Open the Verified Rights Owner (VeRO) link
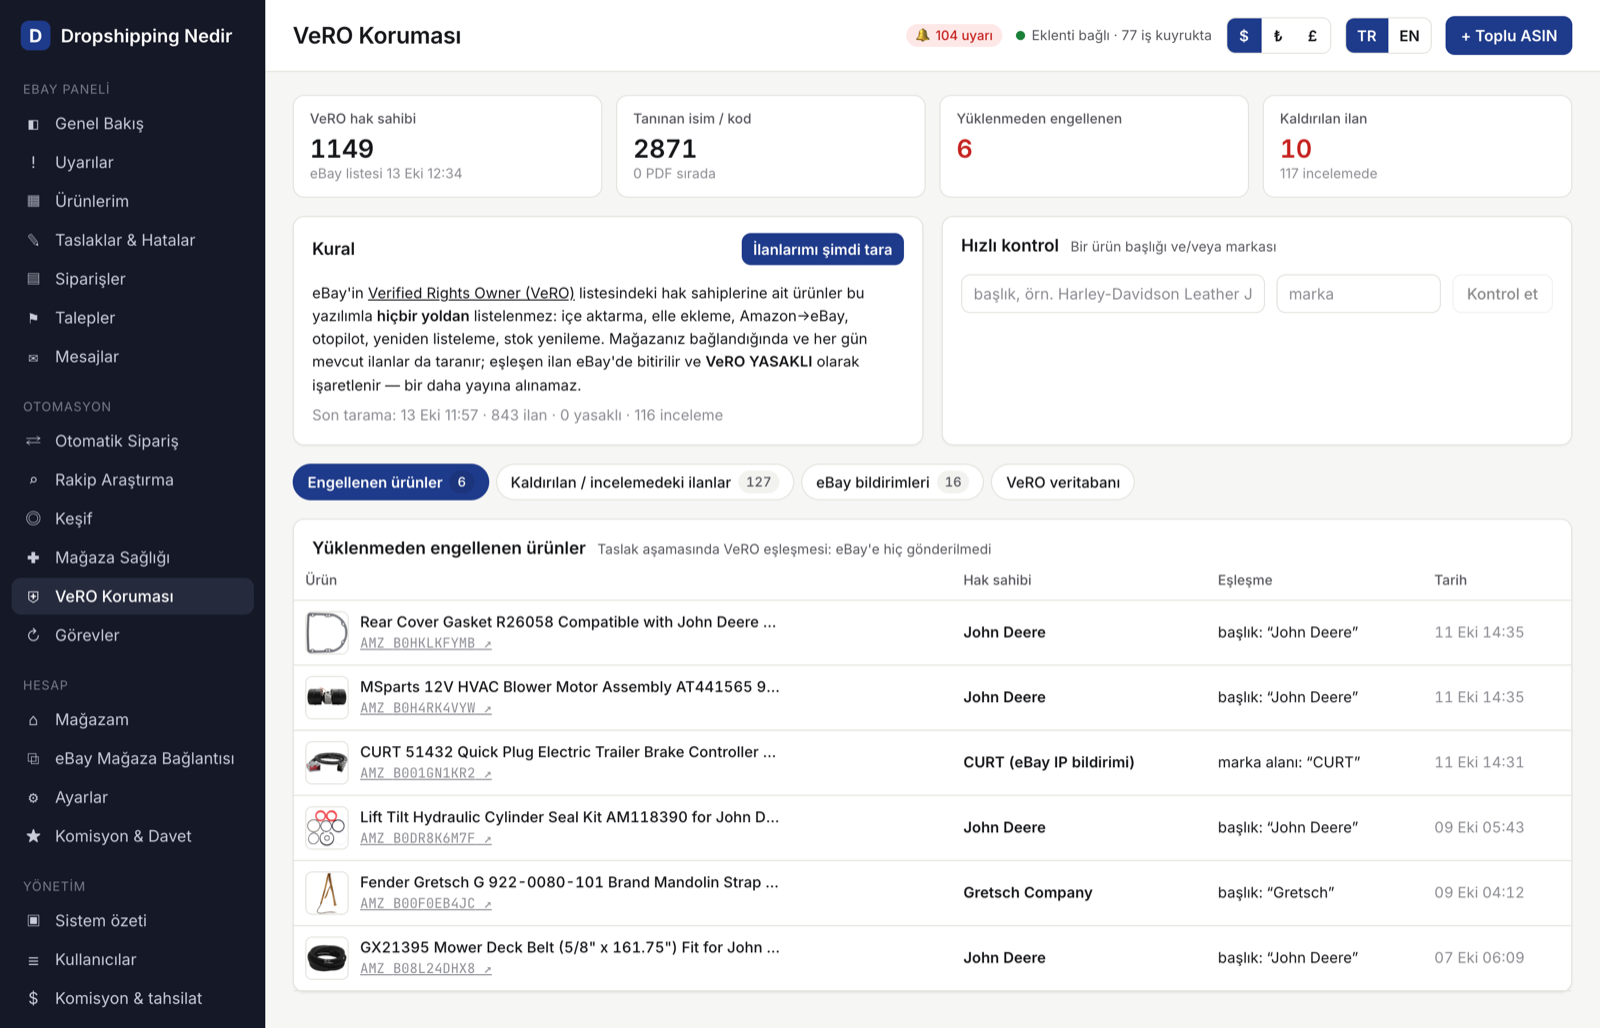 tap(471, 293)
